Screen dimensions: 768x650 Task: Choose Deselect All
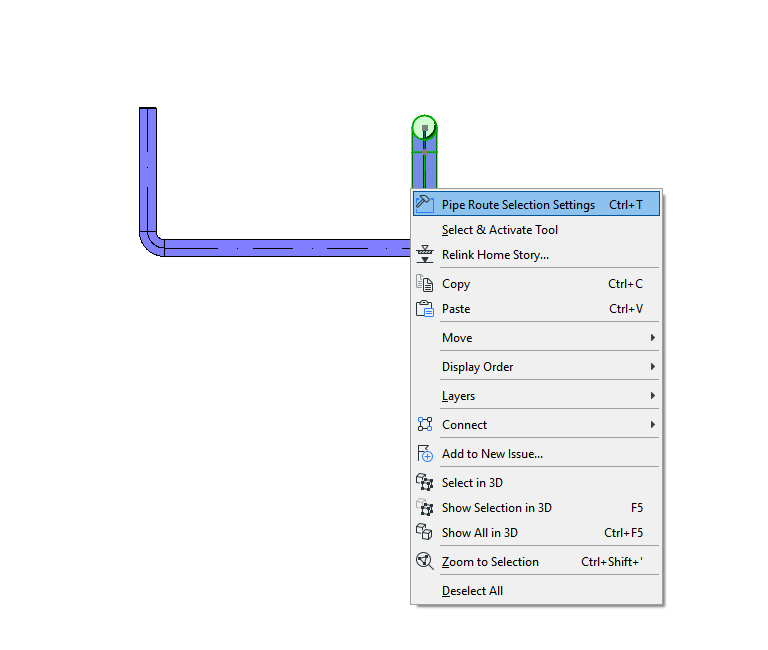536,591
